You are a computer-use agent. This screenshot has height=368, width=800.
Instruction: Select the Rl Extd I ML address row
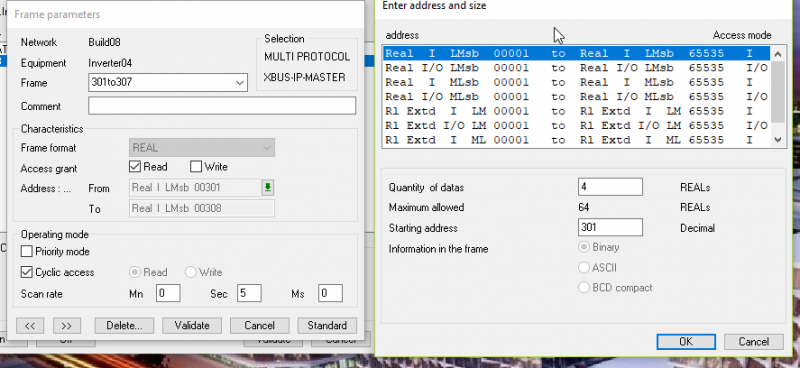tap(577, 139)
